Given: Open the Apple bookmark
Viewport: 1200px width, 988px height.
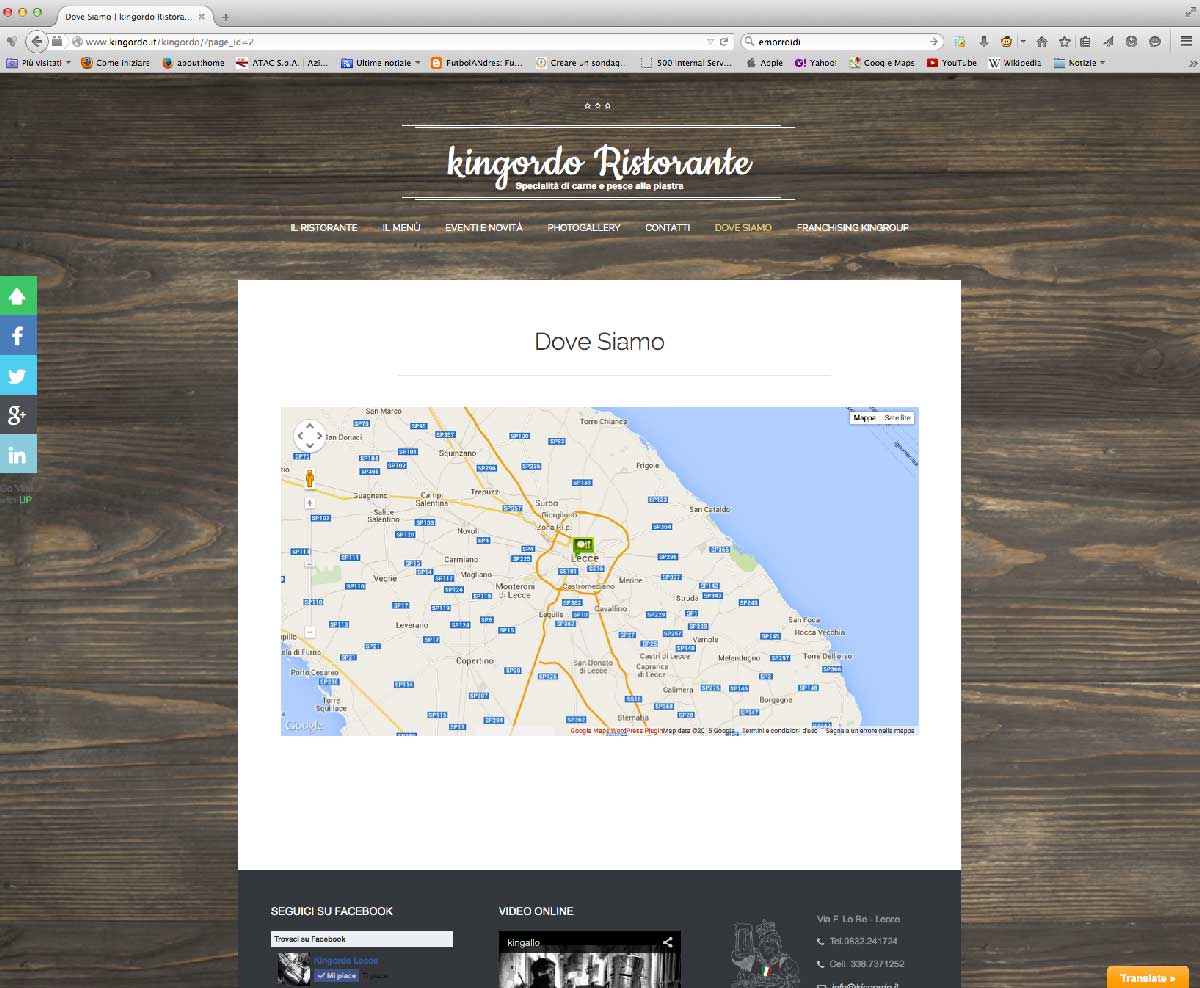Looking at the screenshot, I should [765, 62].
